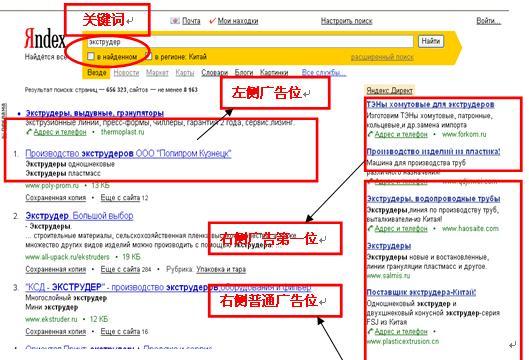Click the www.poly-prom.ru URL
This screenshot has width=529, height=360.
point(52,185)
